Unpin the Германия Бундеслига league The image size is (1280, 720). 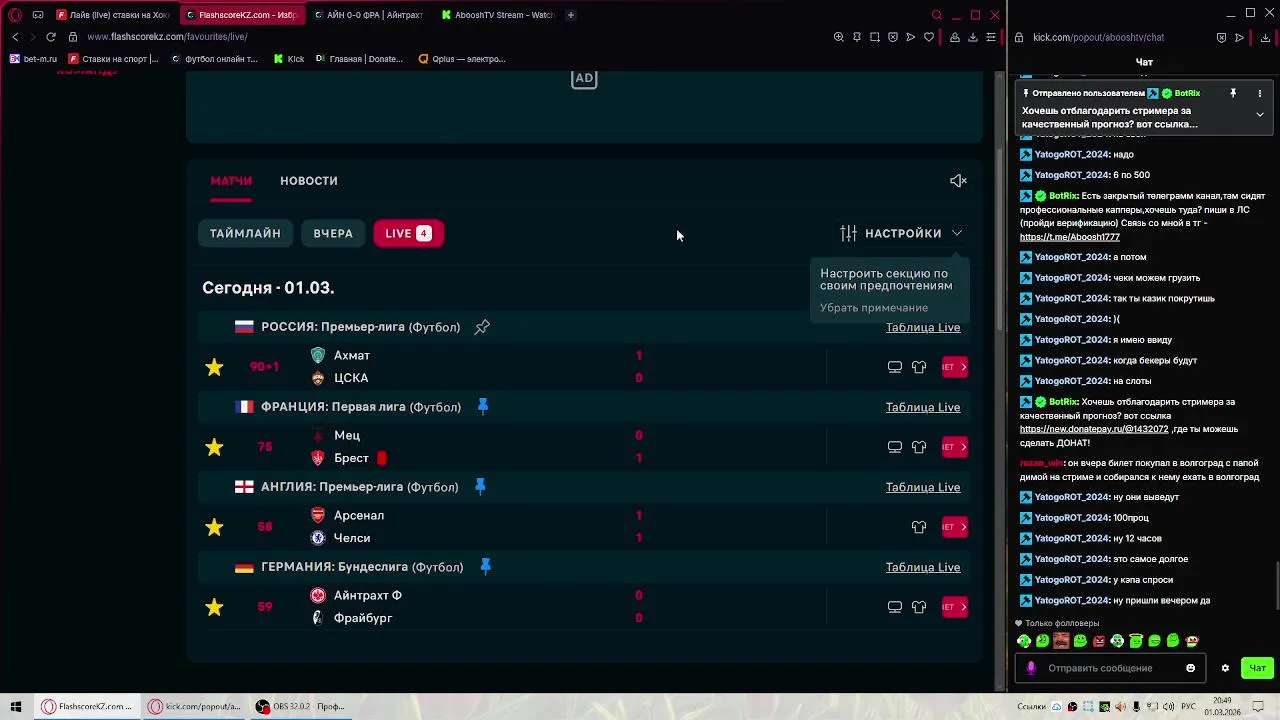tap(485, 566)
